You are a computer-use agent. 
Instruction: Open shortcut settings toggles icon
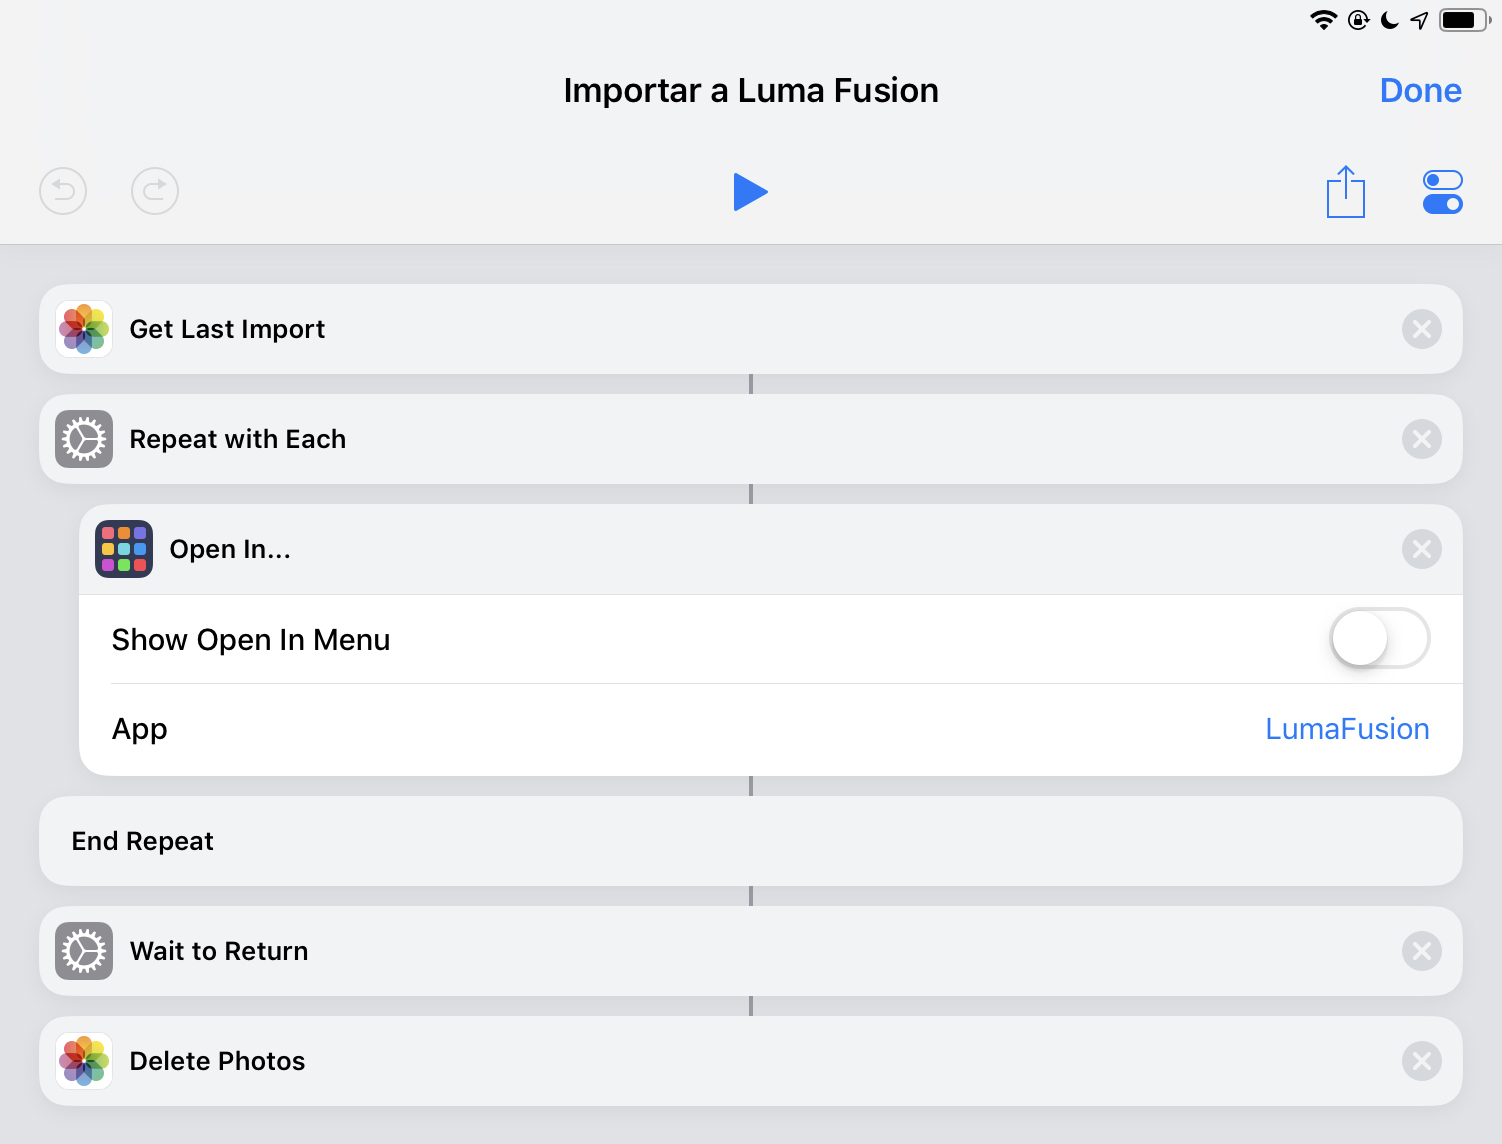[x=1442, y=192]
